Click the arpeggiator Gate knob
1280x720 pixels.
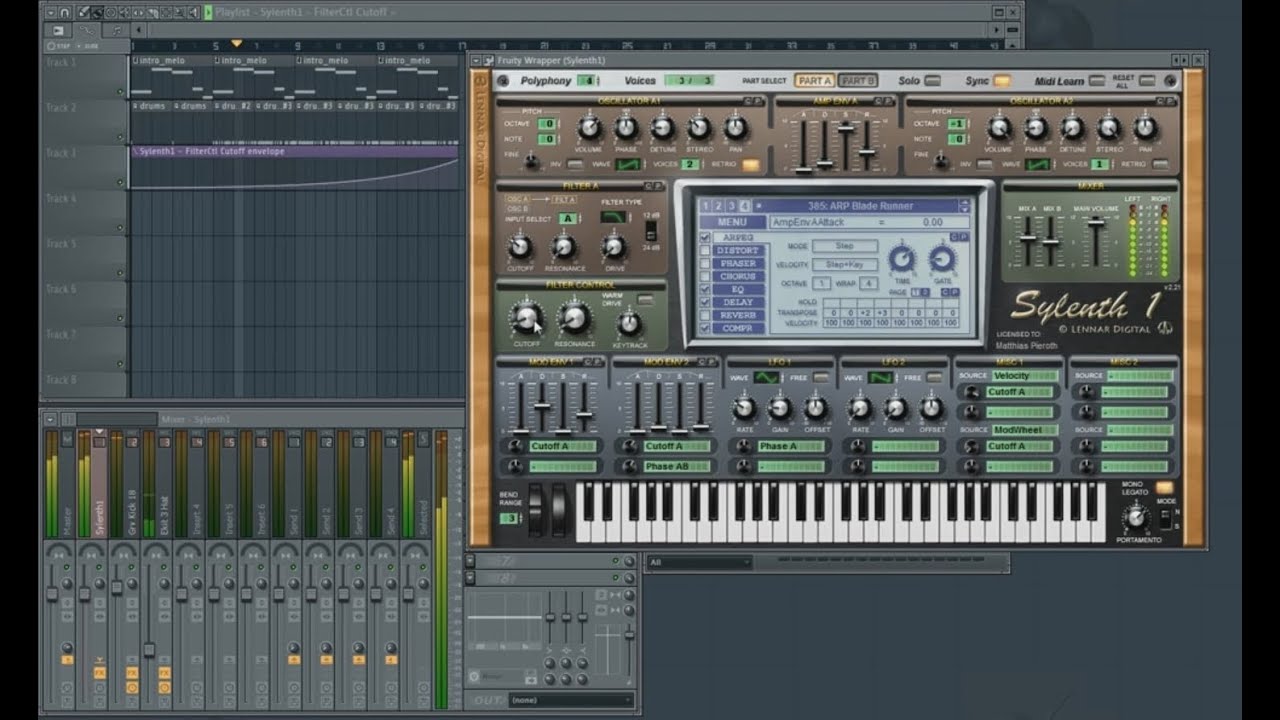[942, 259]
